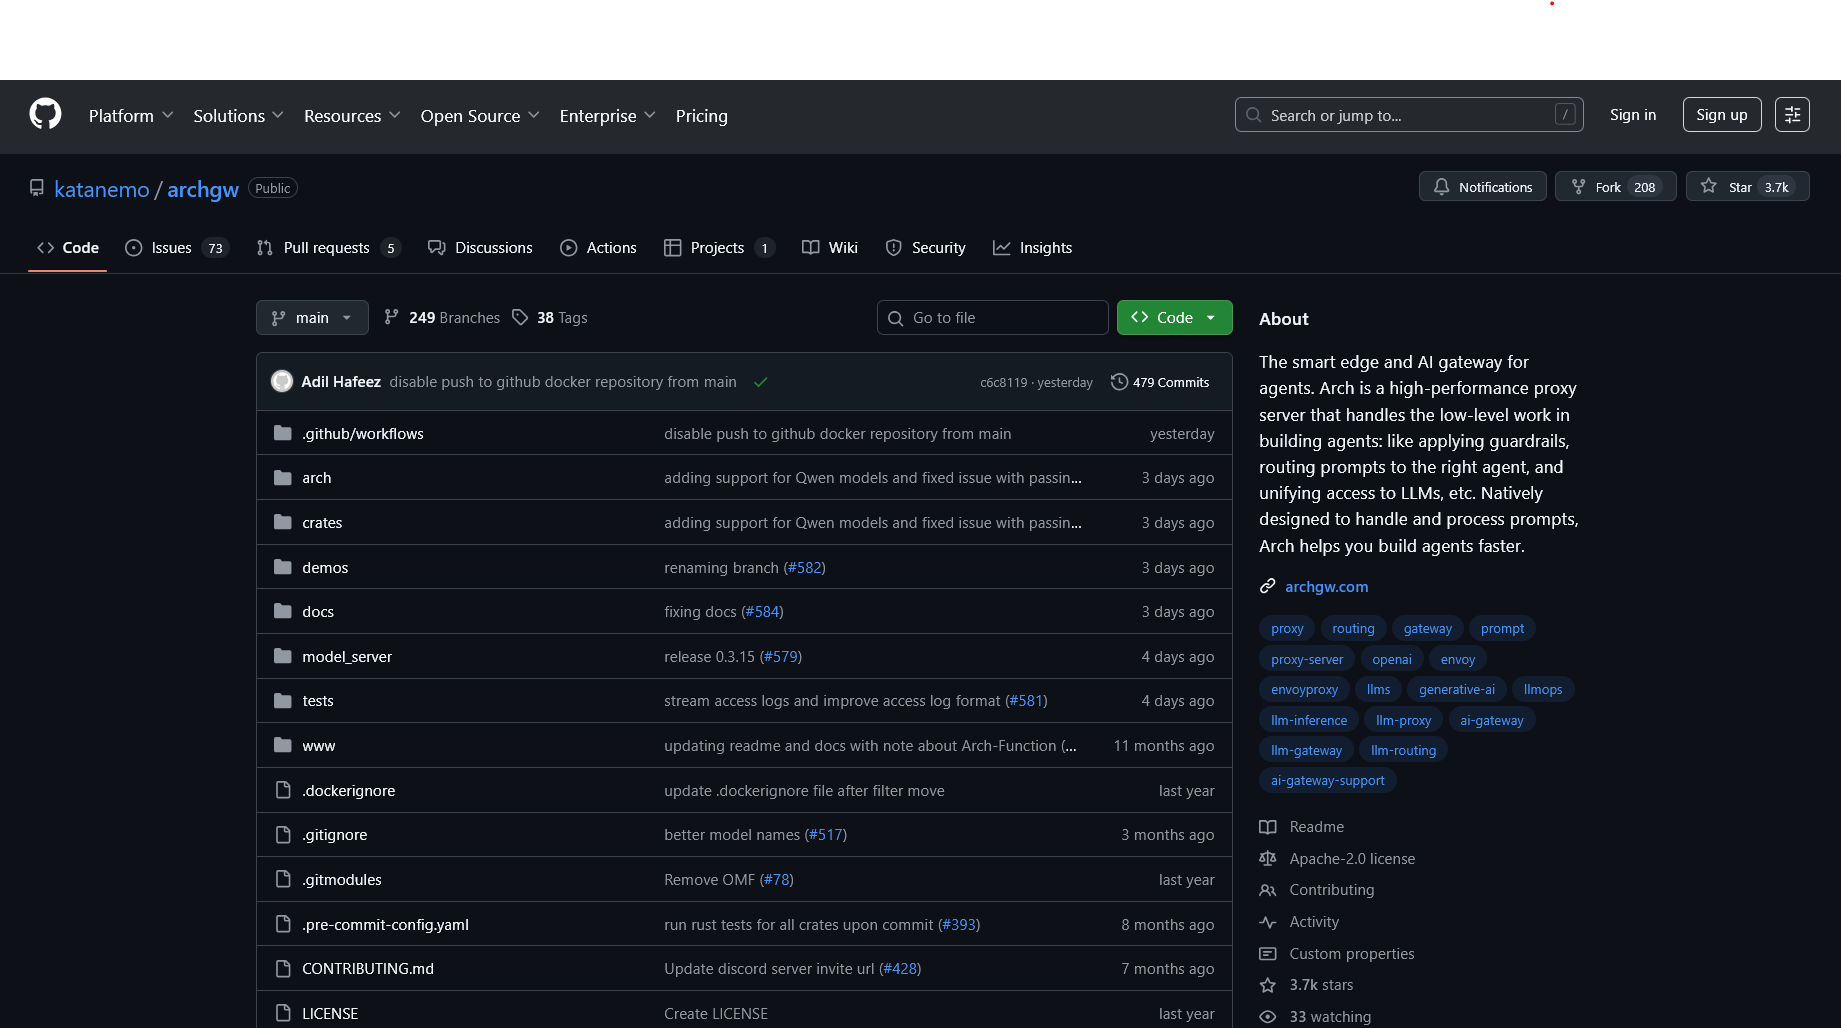
Task: Expand the green Code button dropdown arrow
Action: pos(1210,317)
